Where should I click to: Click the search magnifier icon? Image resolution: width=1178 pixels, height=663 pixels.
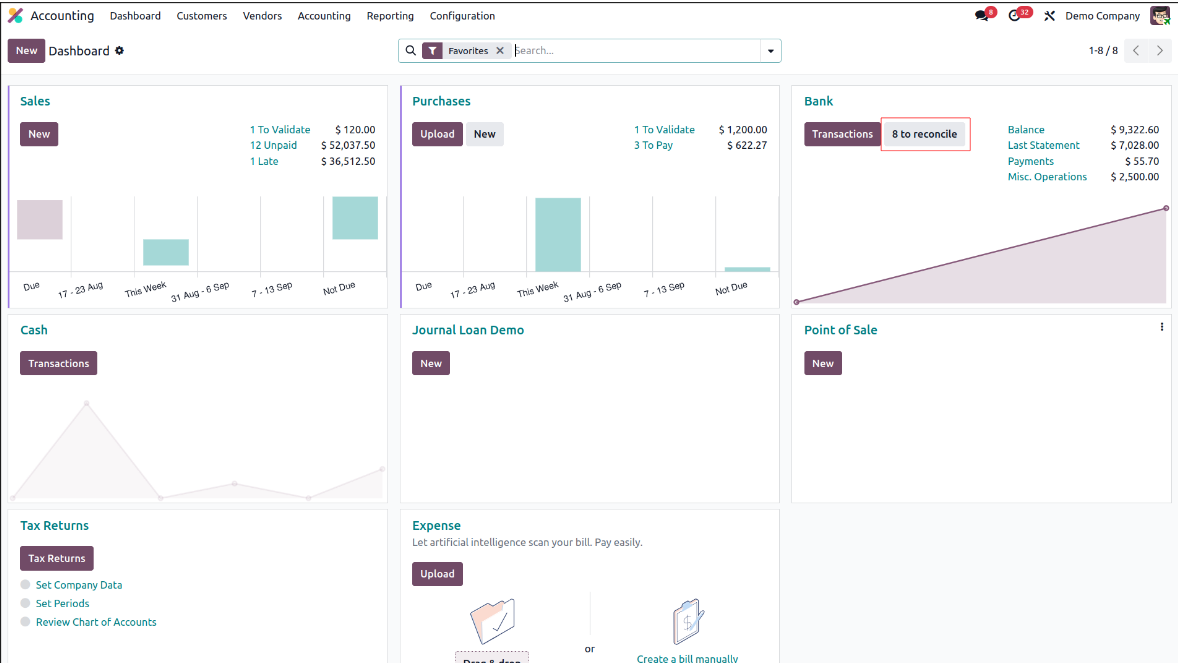pos(410,51)
